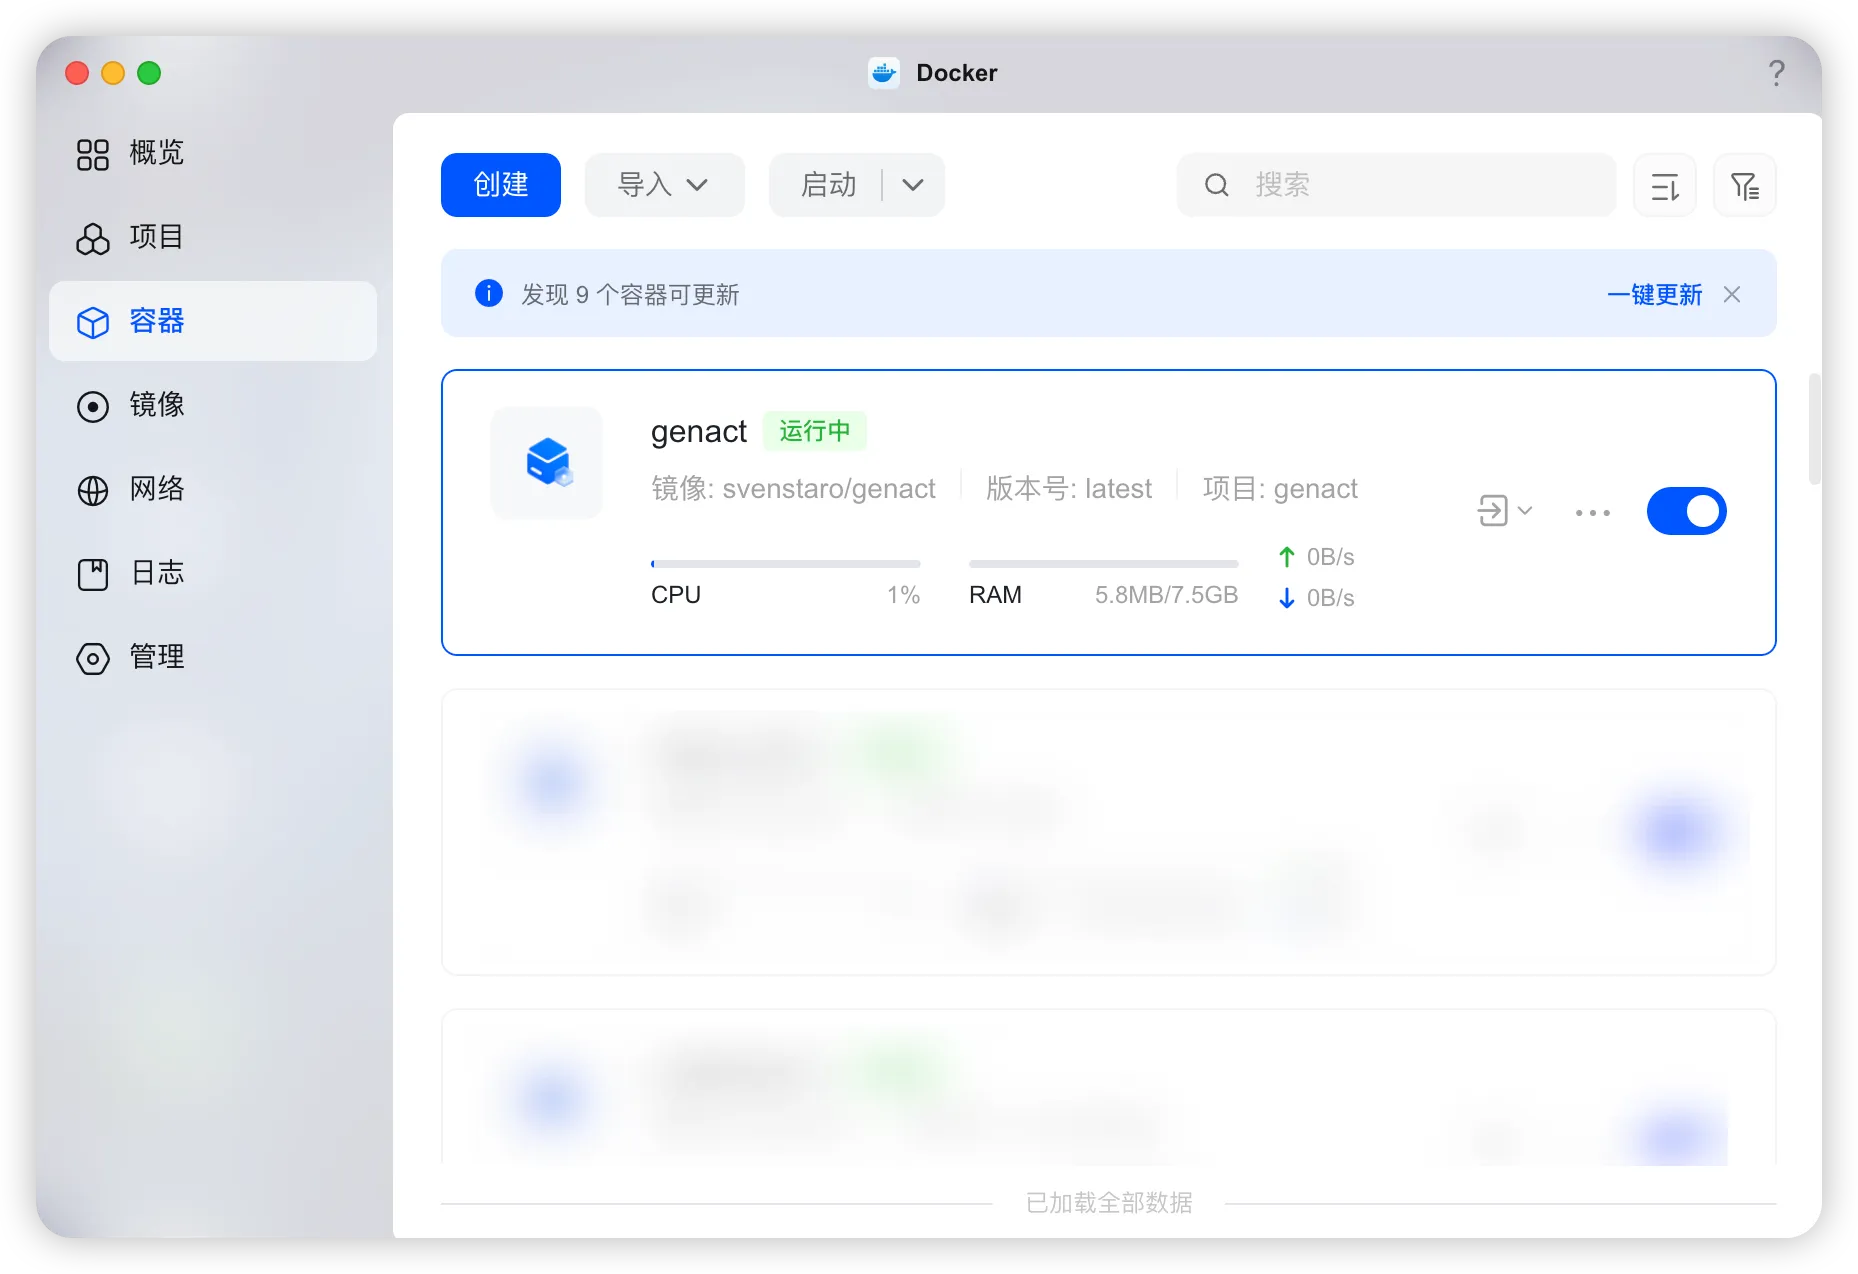Open the genact more options menu
This screenshot has height=1274, width=1858.
click(x=1593, y=512)
